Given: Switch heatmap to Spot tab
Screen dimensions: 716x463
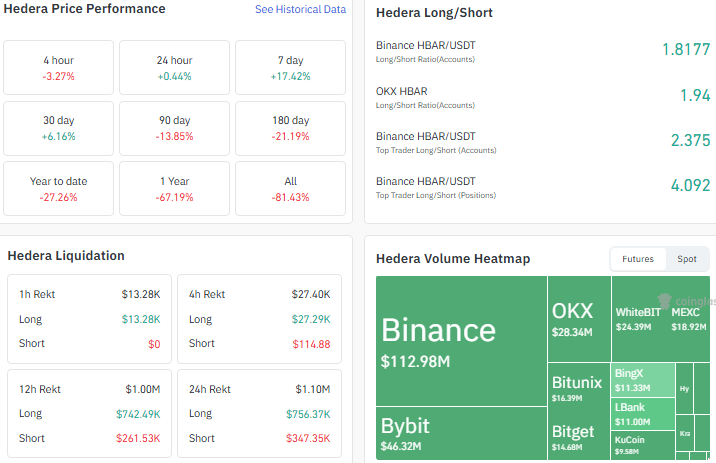Looking at the screenshot, I should click(686, 259).
